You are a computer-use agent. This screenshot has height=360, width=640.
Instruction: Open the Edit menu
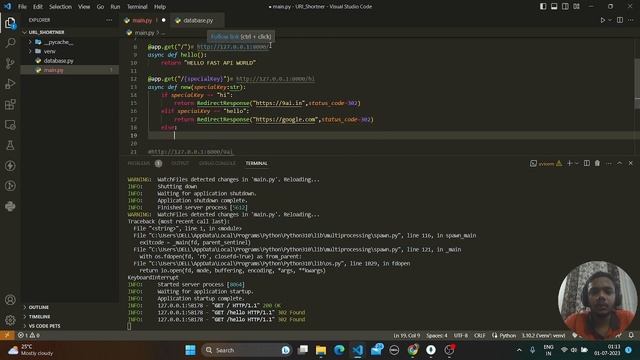click(38, 7)
